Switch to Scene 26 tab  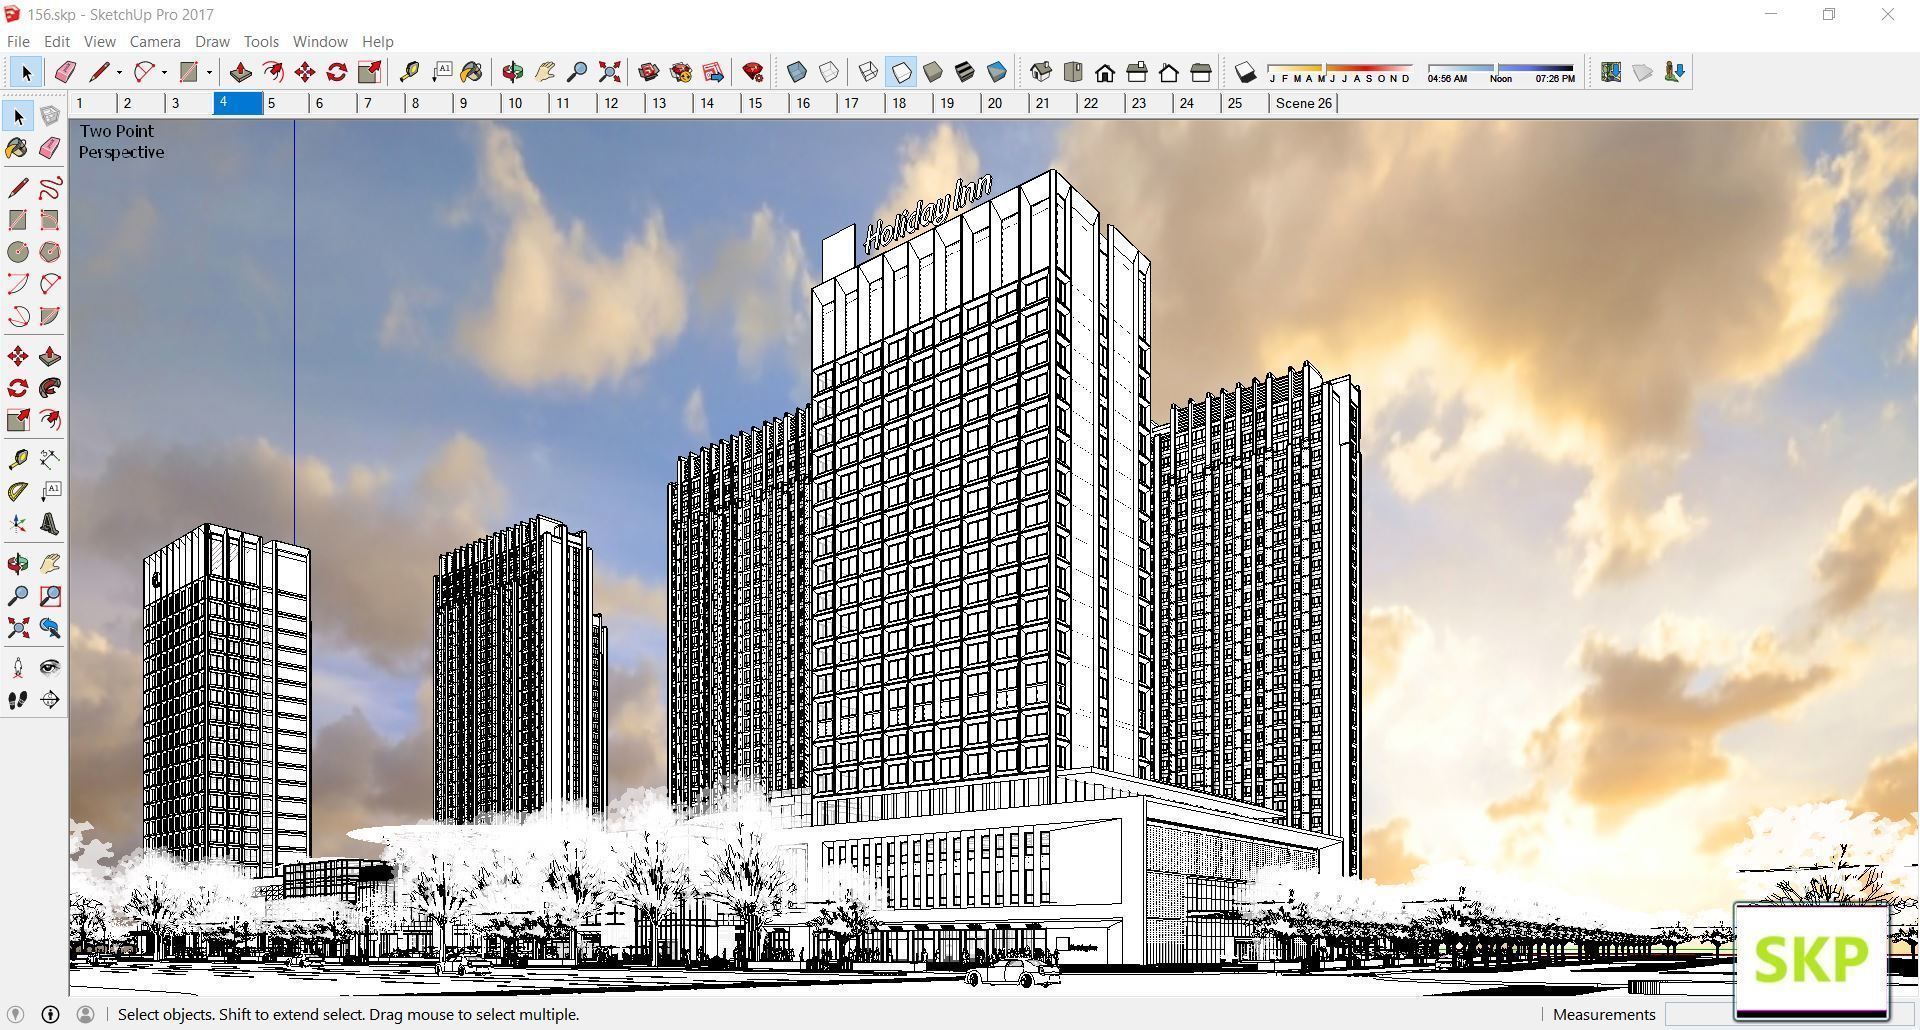1303,103
